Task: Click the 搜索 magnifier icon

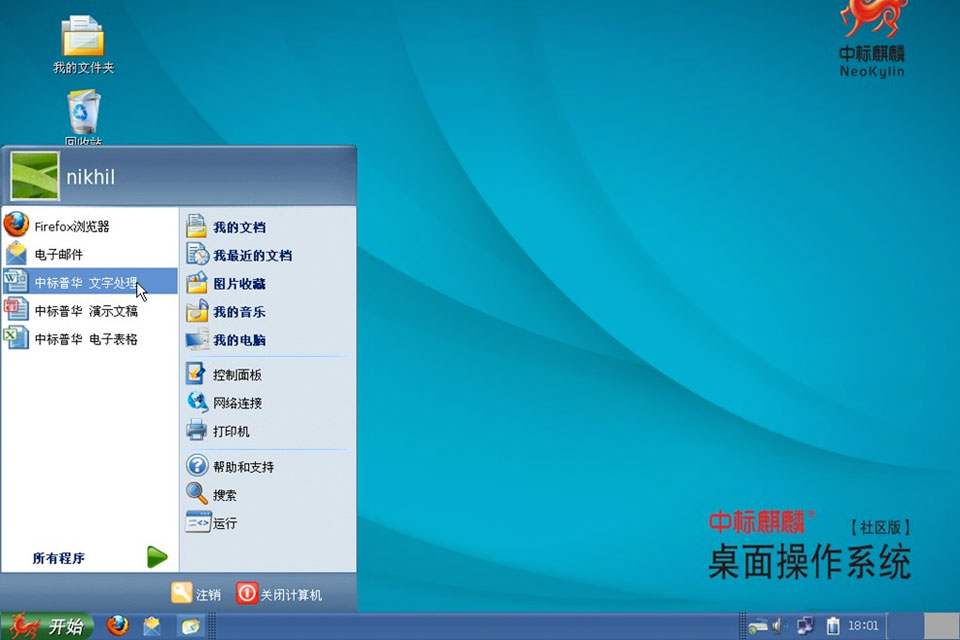Action: coord(197,493)
